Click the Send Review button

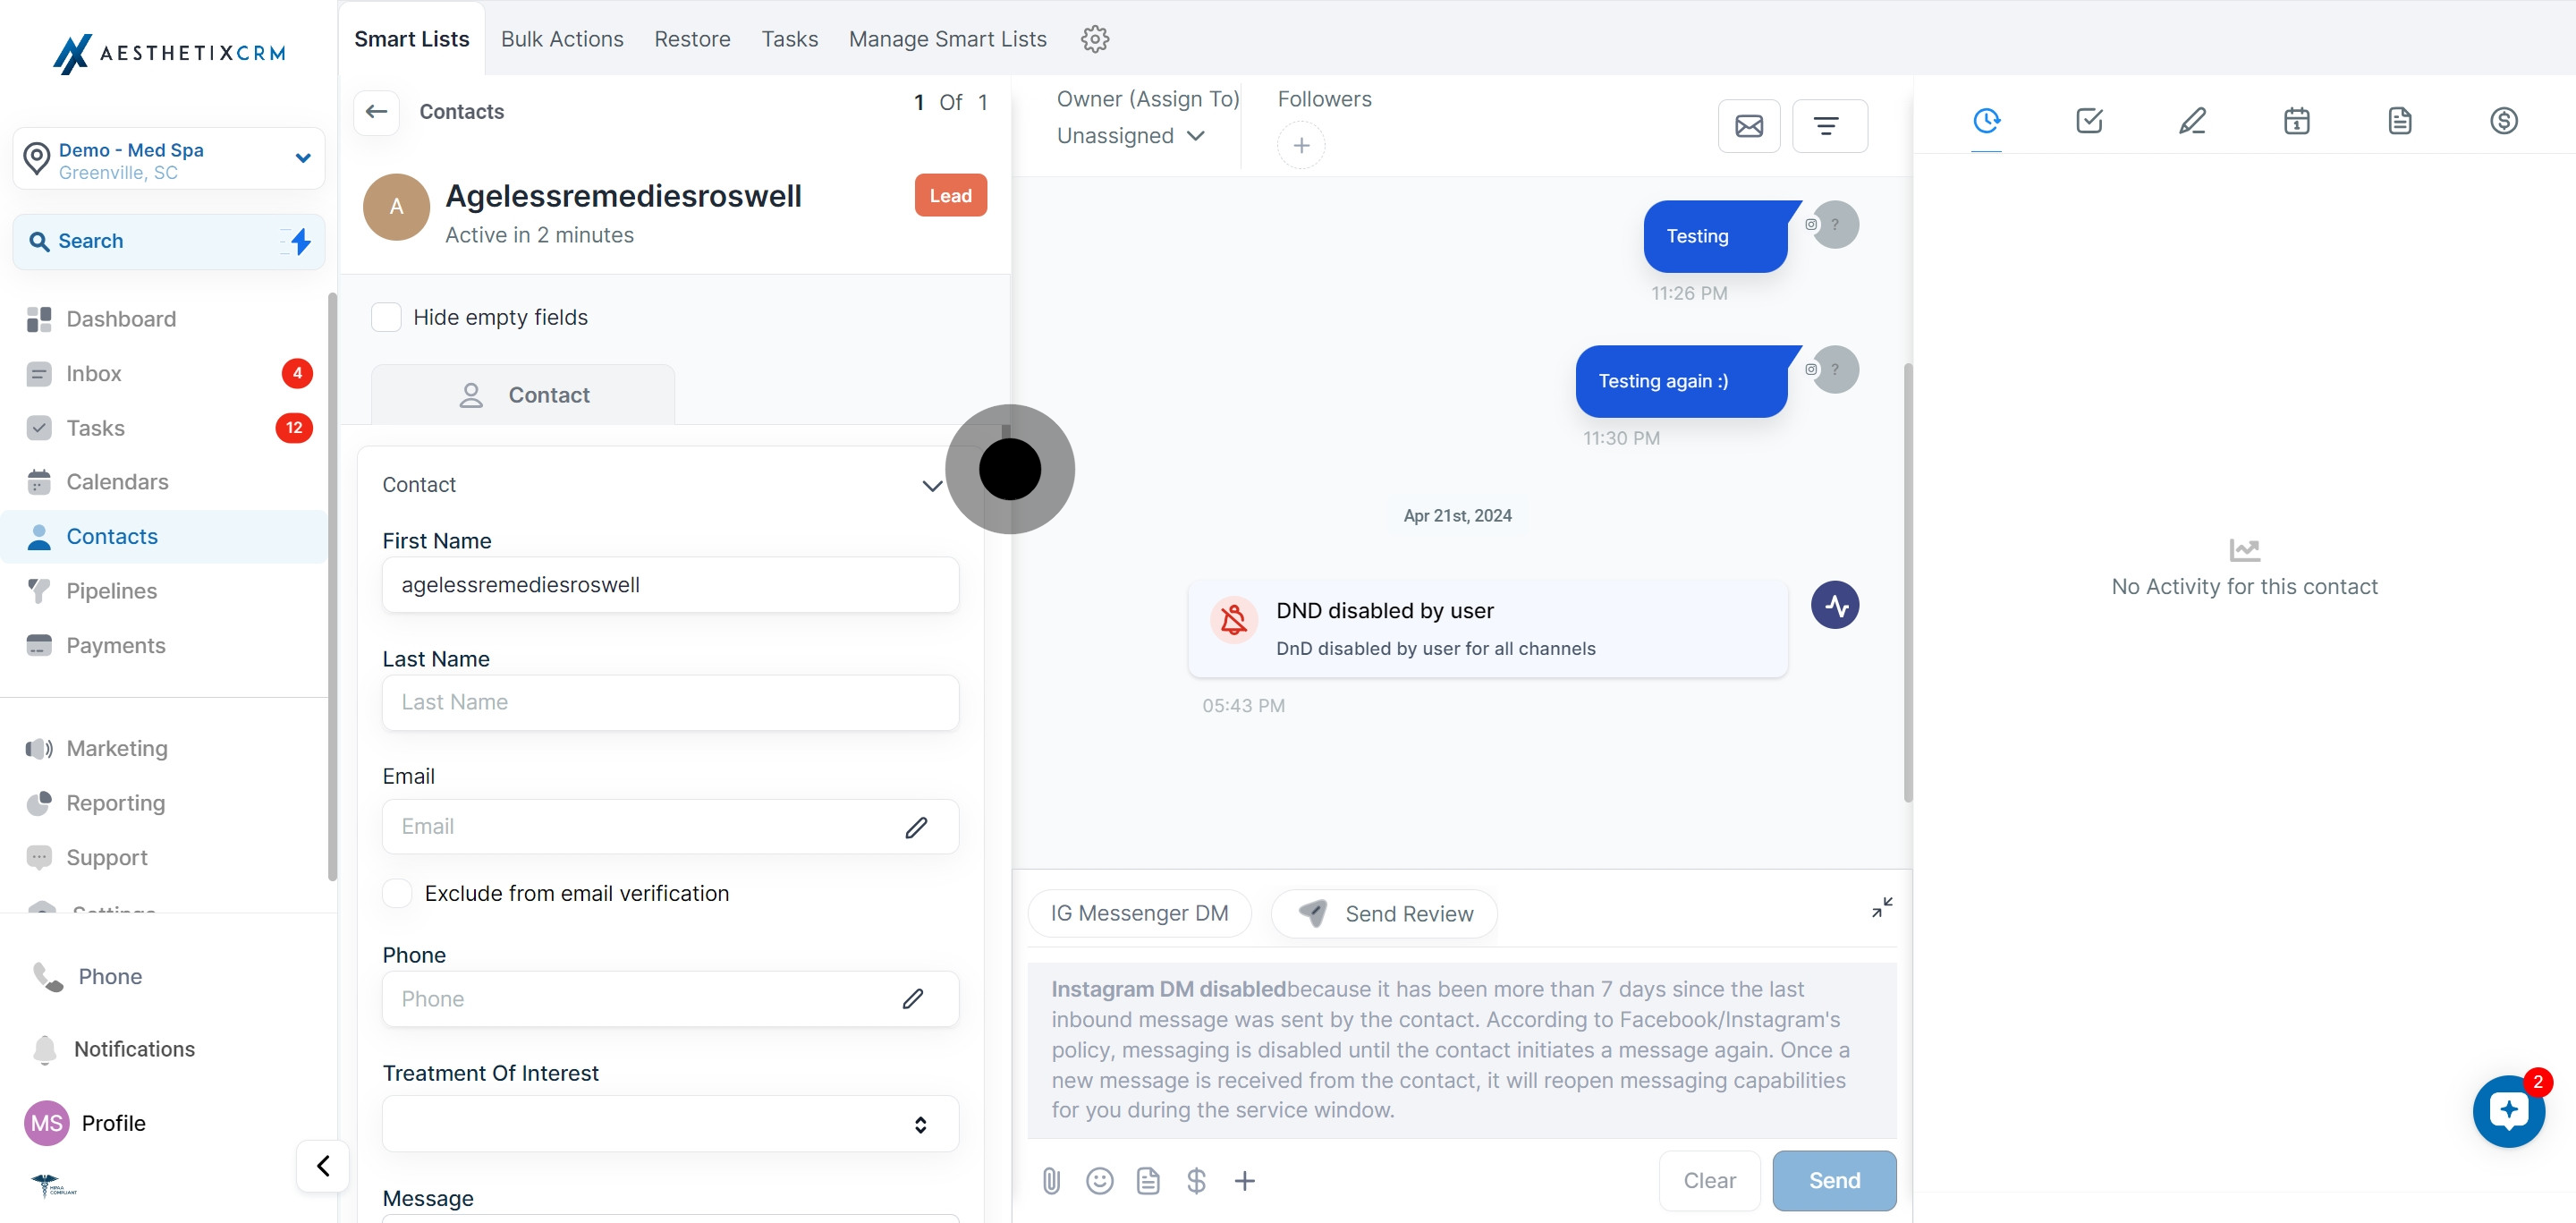pos(1384,913)
